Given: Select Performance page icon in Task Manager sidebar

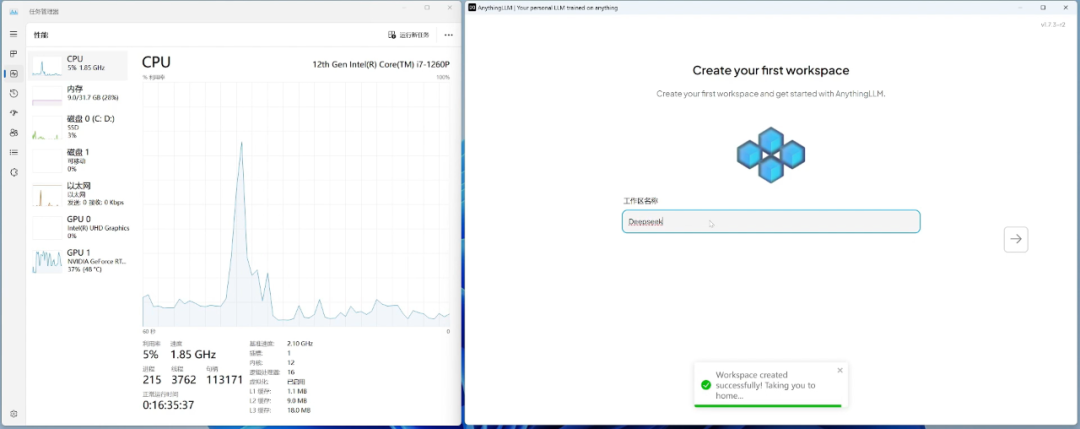Looking at the screenshot, I should 13,73.
